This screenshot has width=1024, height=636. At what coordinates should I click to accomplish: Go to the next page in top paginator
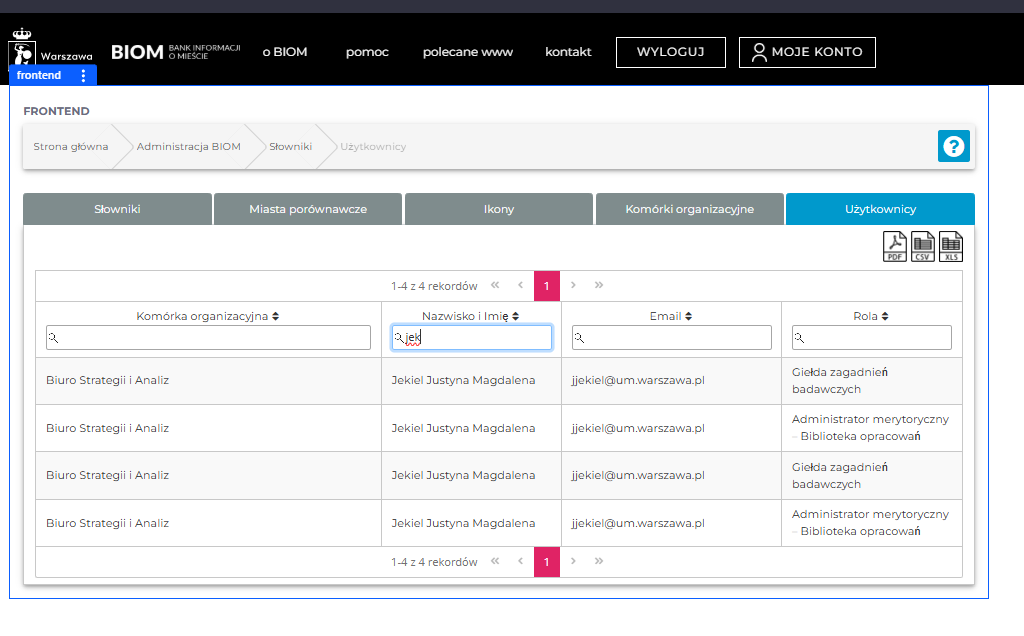pos(573,285)
